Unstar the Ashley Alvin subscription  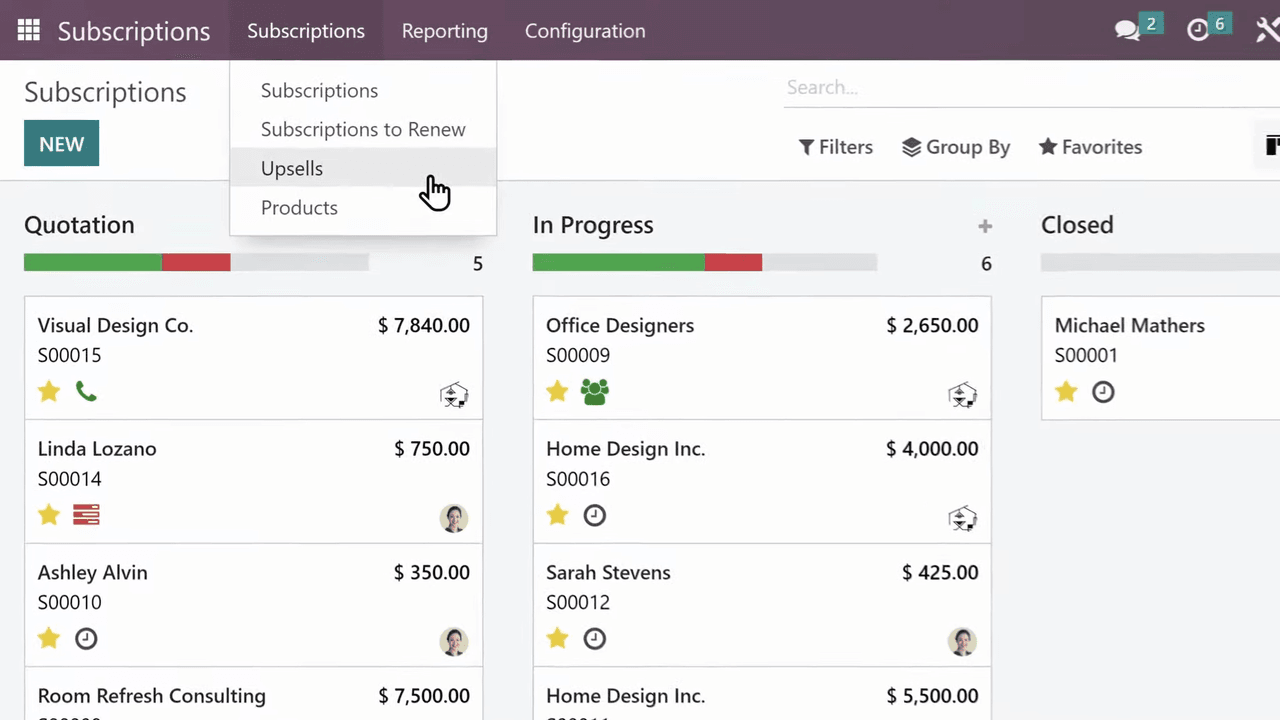coord(48,638)
